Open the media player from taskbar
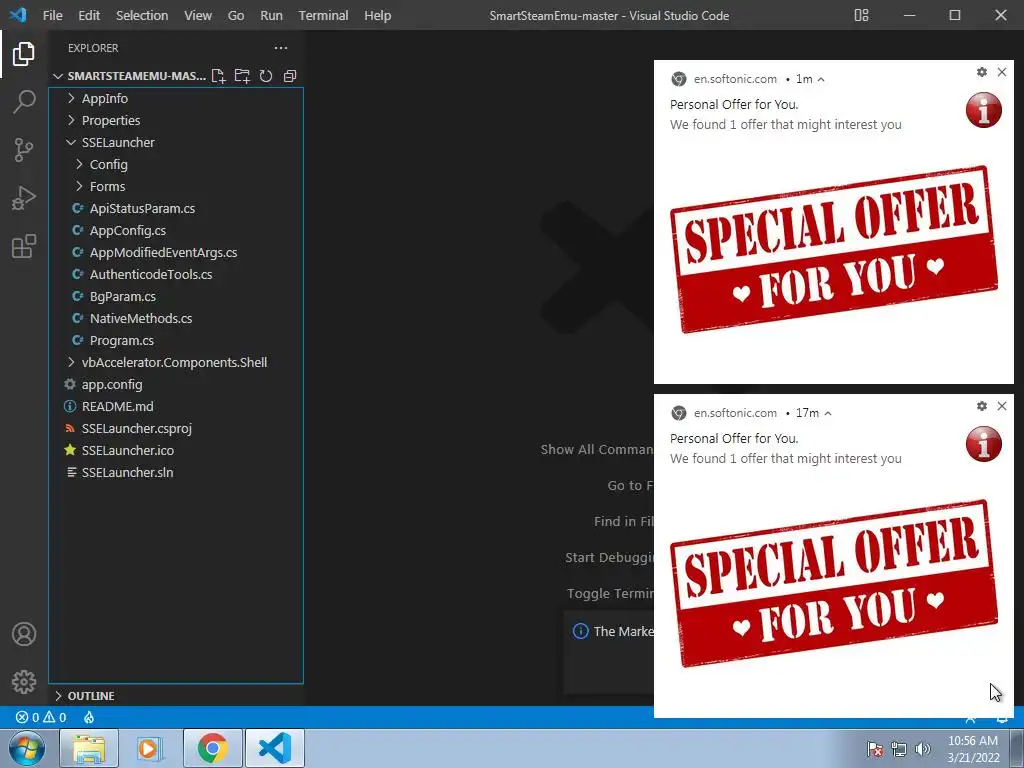 click(149, 748)
